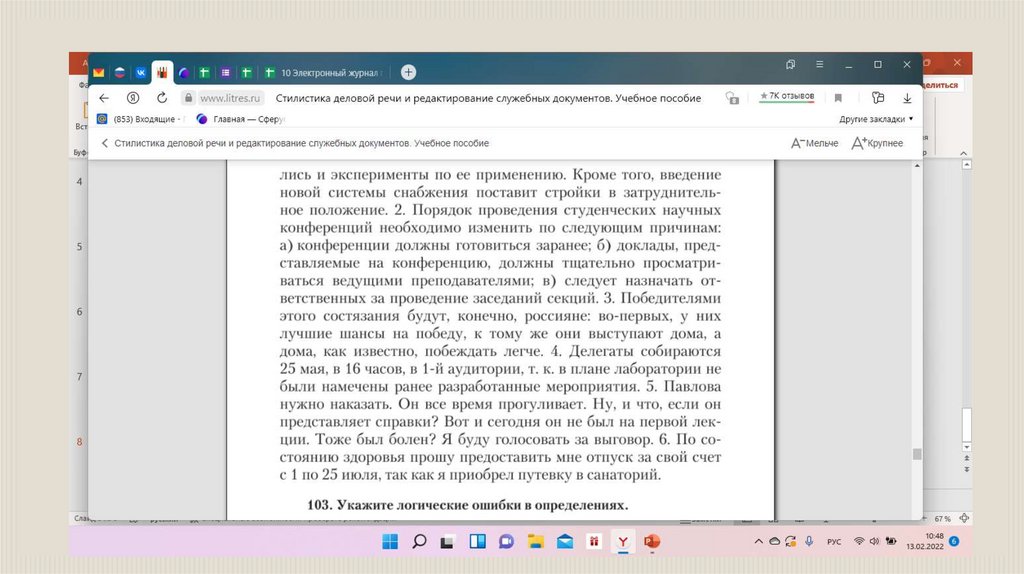This screenshot has height=574, width=1024.
Task: Click the 'Крупнее' increase font size button
Action: 877,143
